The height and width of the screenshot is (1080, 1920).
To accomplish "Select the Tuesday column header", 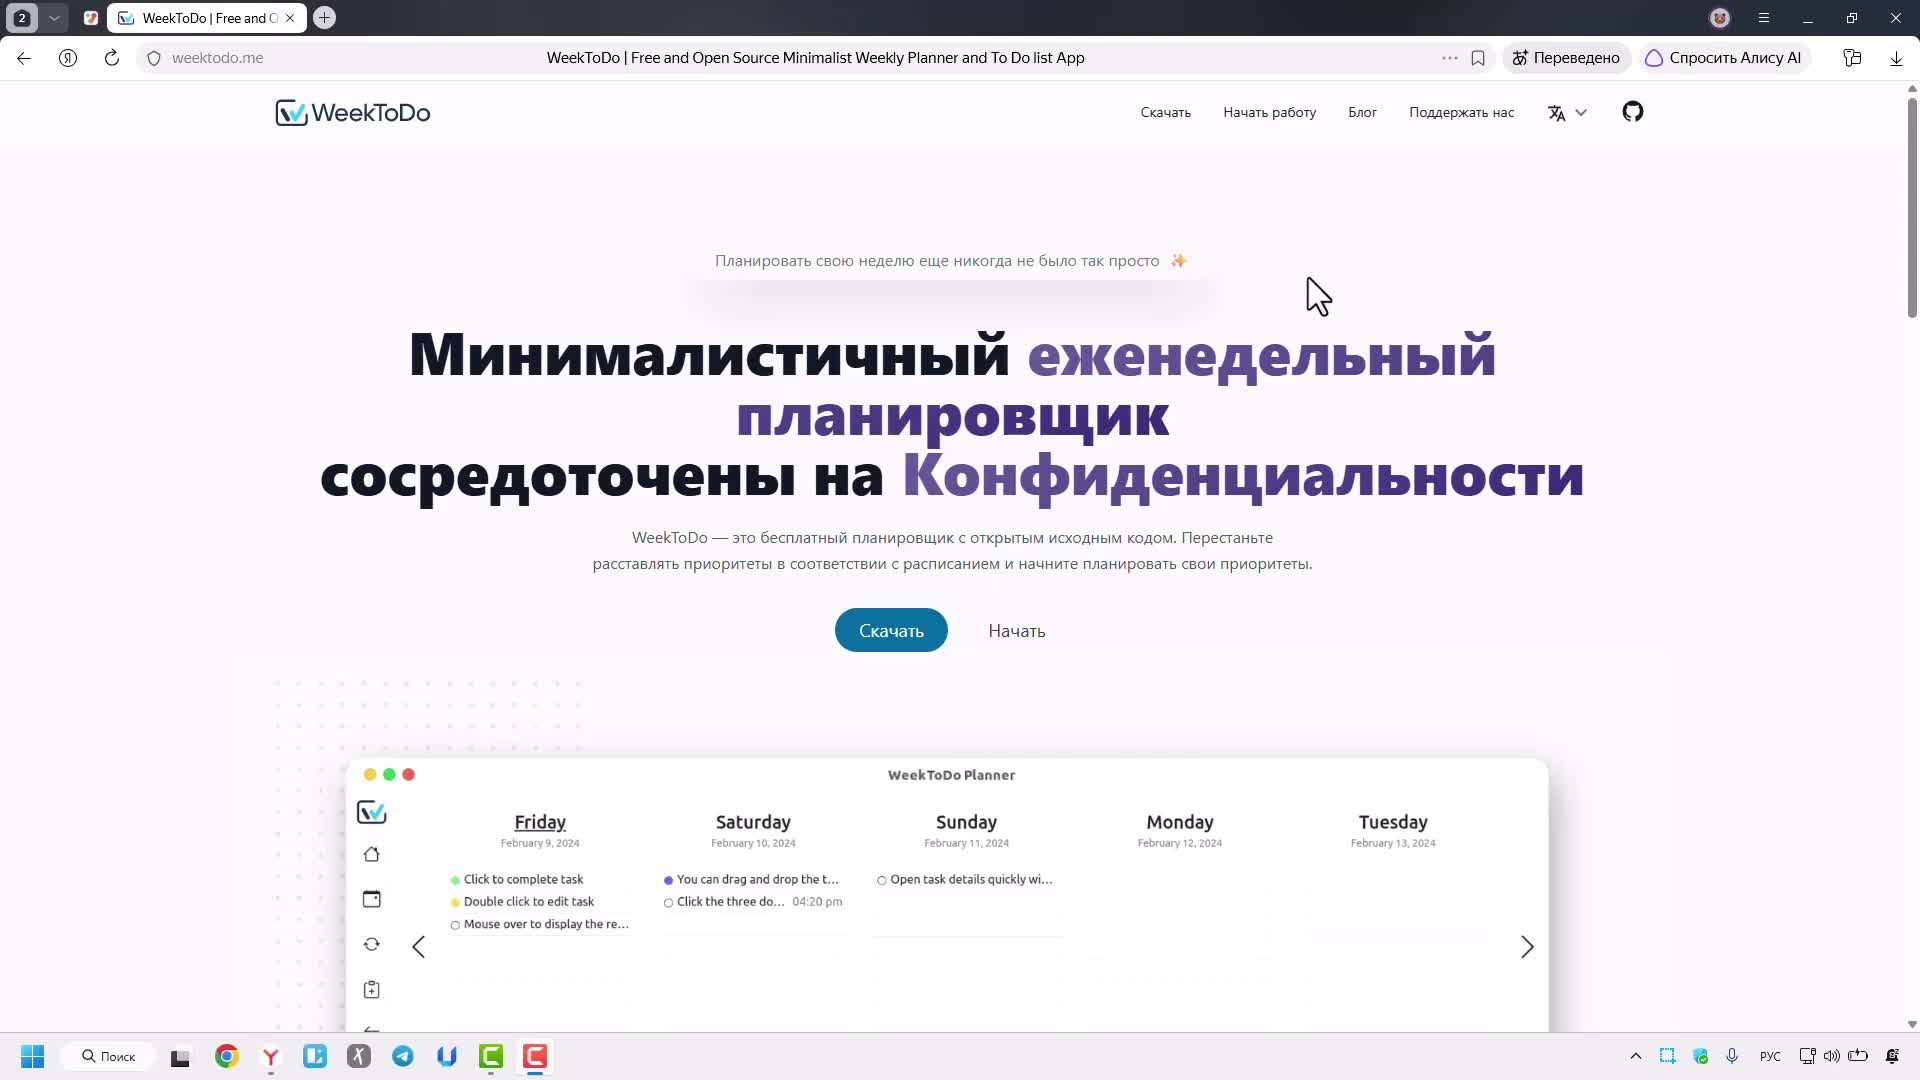I will point(1393,822).
